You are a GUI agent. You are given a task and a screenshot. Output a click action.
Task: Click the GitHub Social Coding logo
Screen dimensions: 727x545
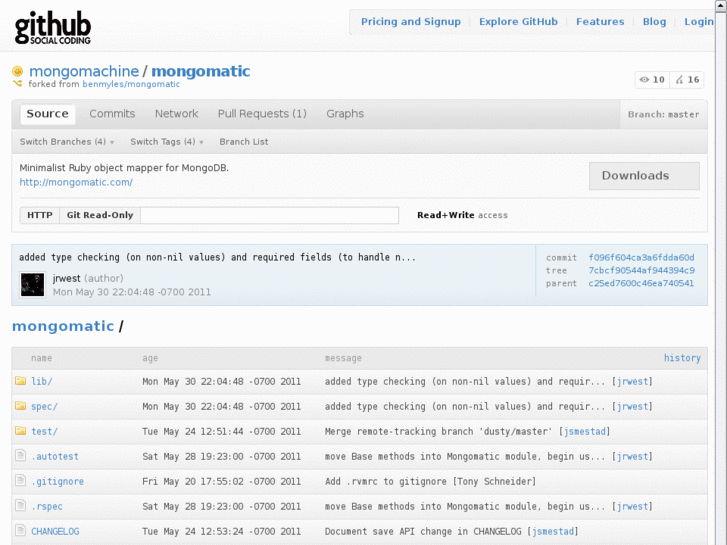(x=53, y=27)
